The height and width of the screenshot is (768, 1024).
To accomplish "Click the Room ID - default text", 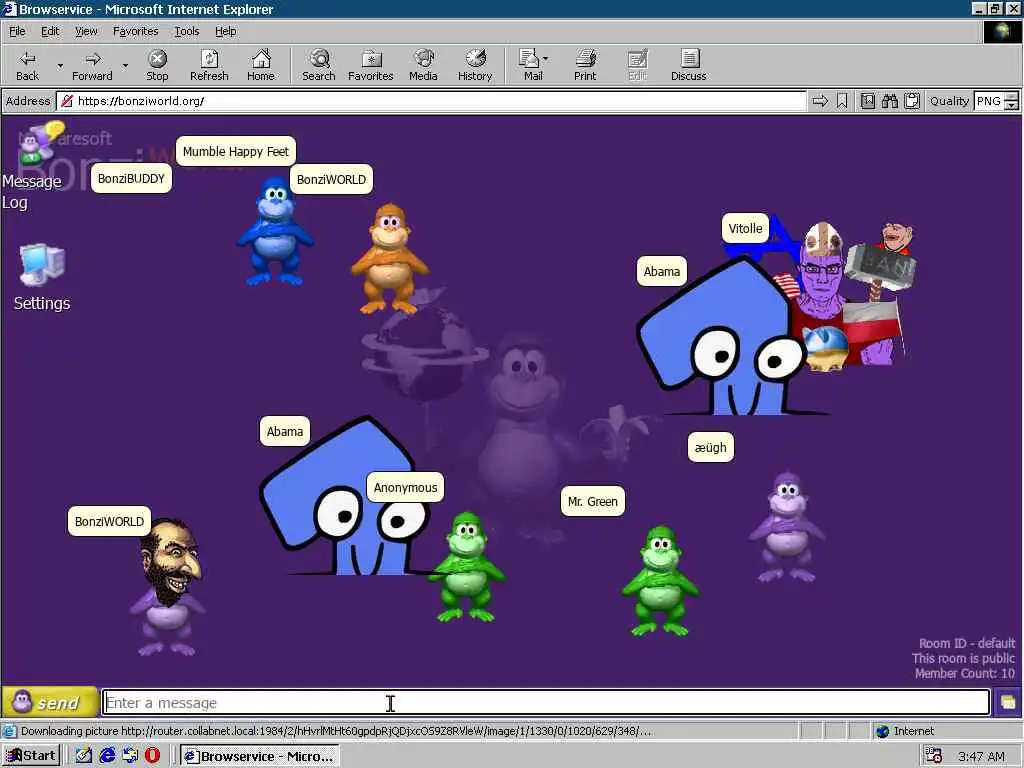I will tap(967, 643).
